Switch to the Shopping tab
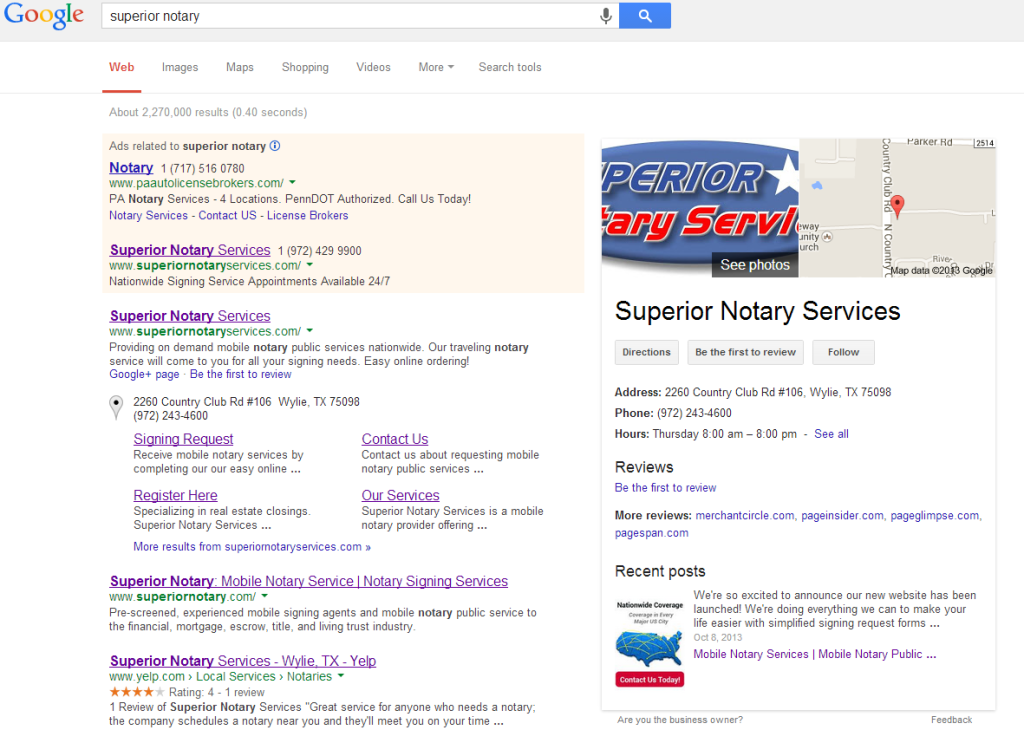Screen dimensions: 1024x730 coord(305,67)
